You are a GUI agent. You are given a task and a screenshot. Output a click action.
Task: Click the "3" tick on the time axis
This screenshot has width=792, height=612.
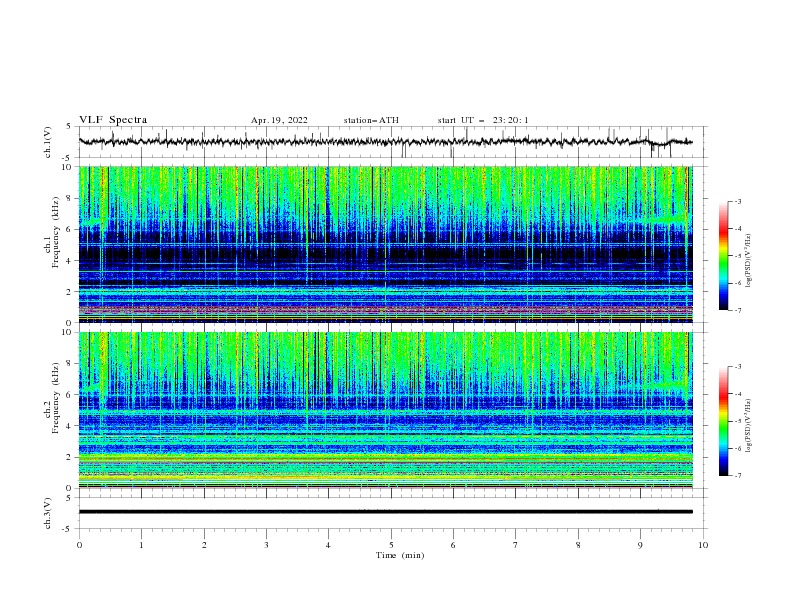(266, 545)
